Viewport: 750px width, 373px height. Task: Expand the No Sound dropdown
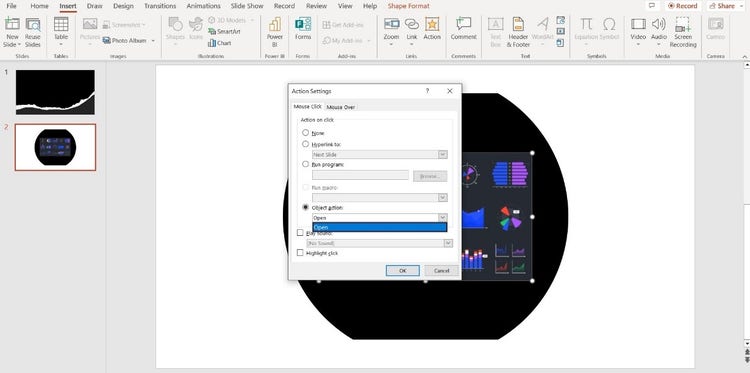point(448,243)
